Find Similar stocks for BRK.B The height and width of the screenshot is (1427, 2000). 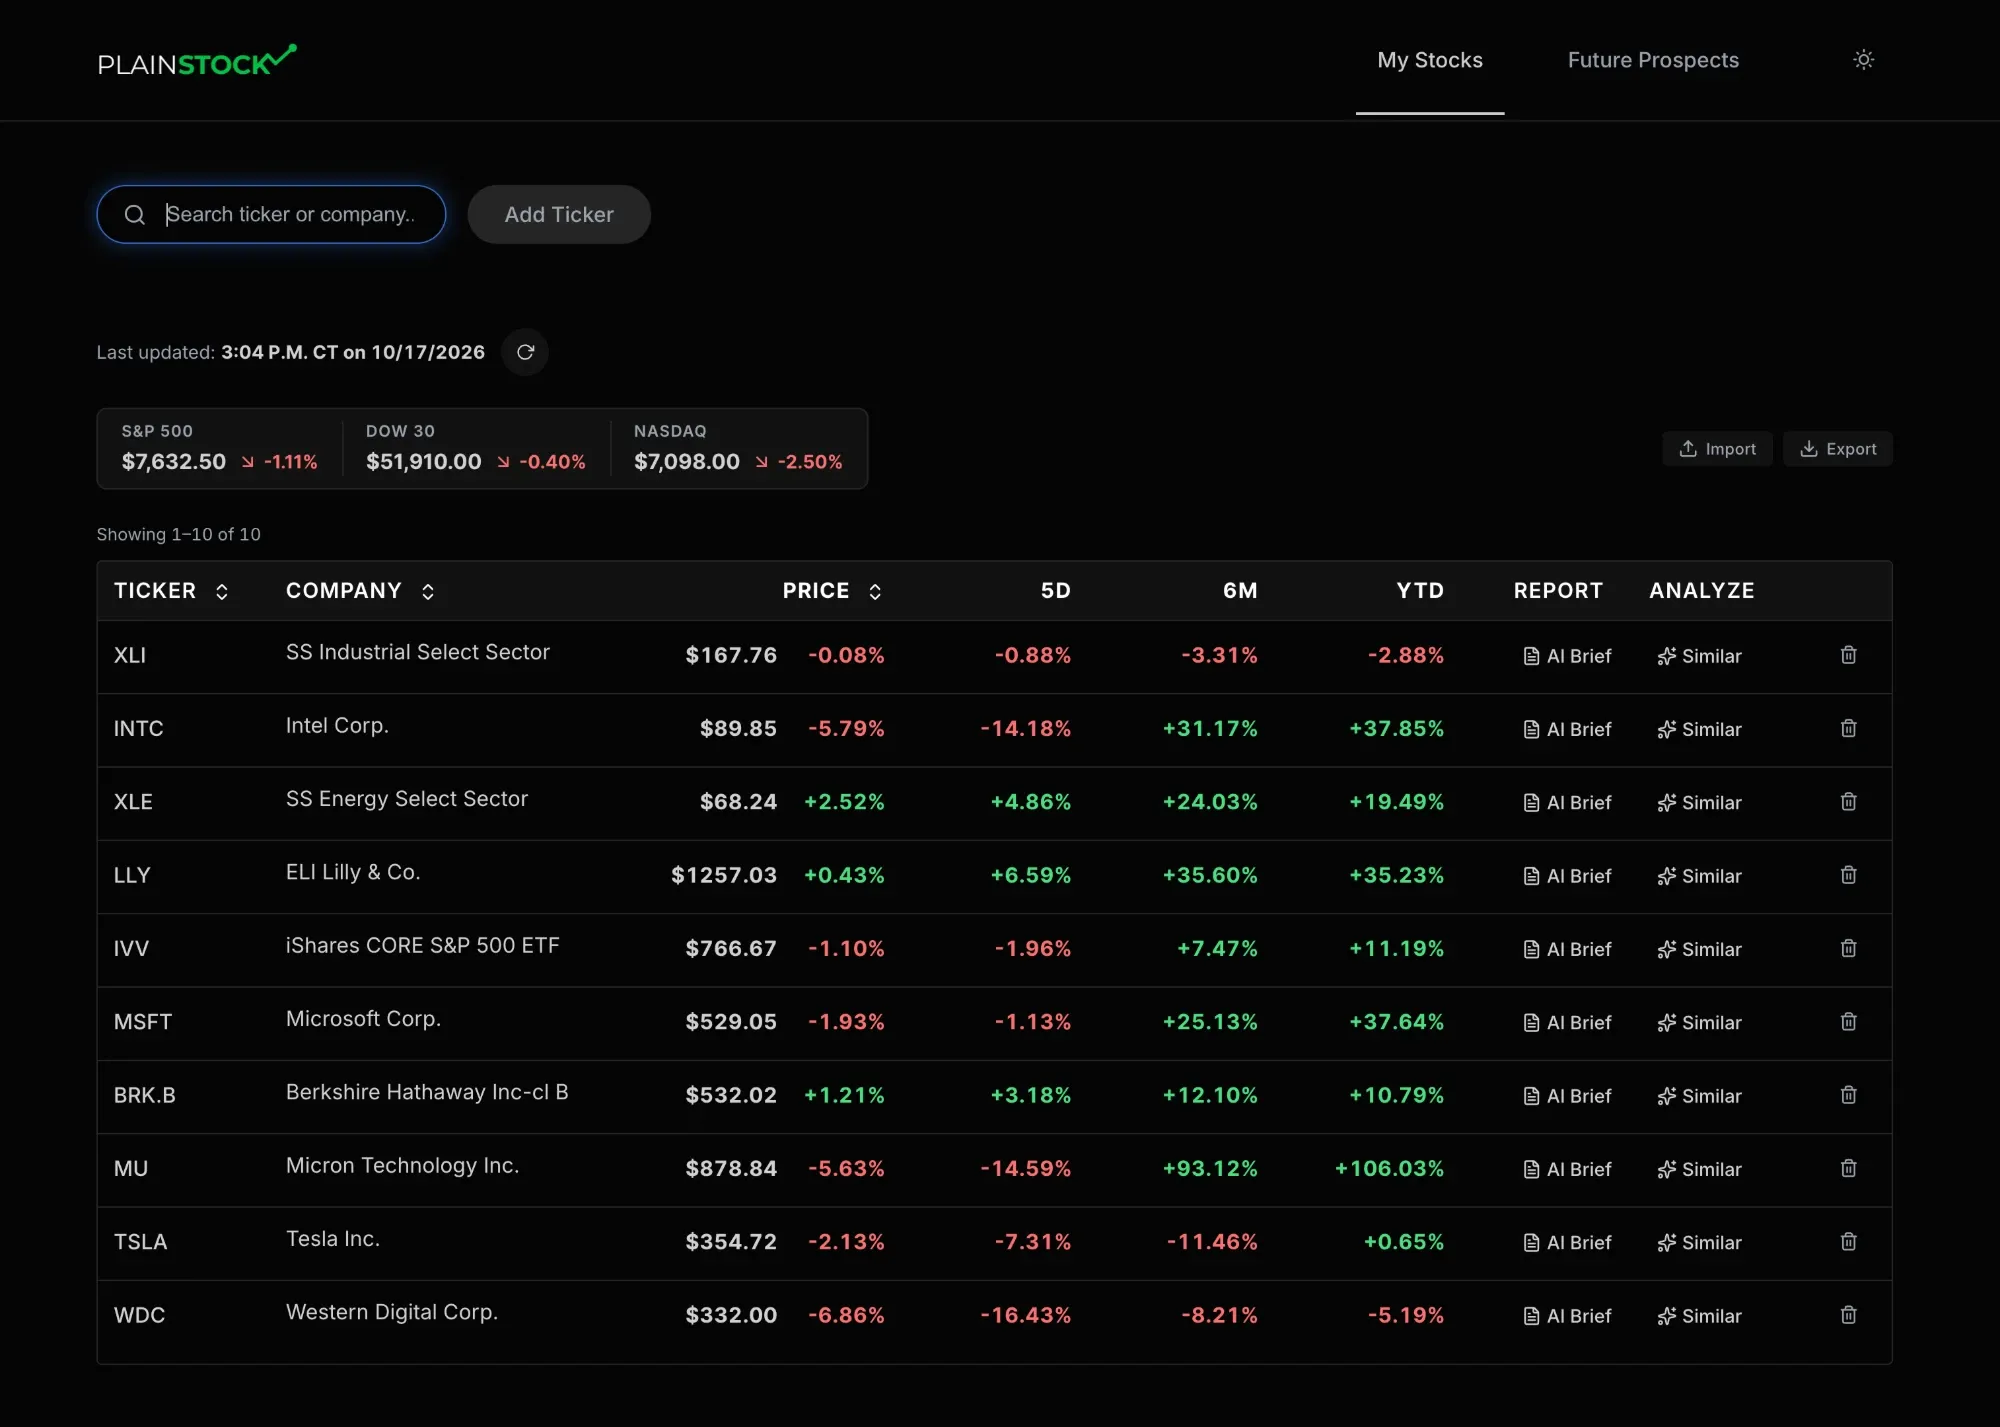tap(1699, 1096)
